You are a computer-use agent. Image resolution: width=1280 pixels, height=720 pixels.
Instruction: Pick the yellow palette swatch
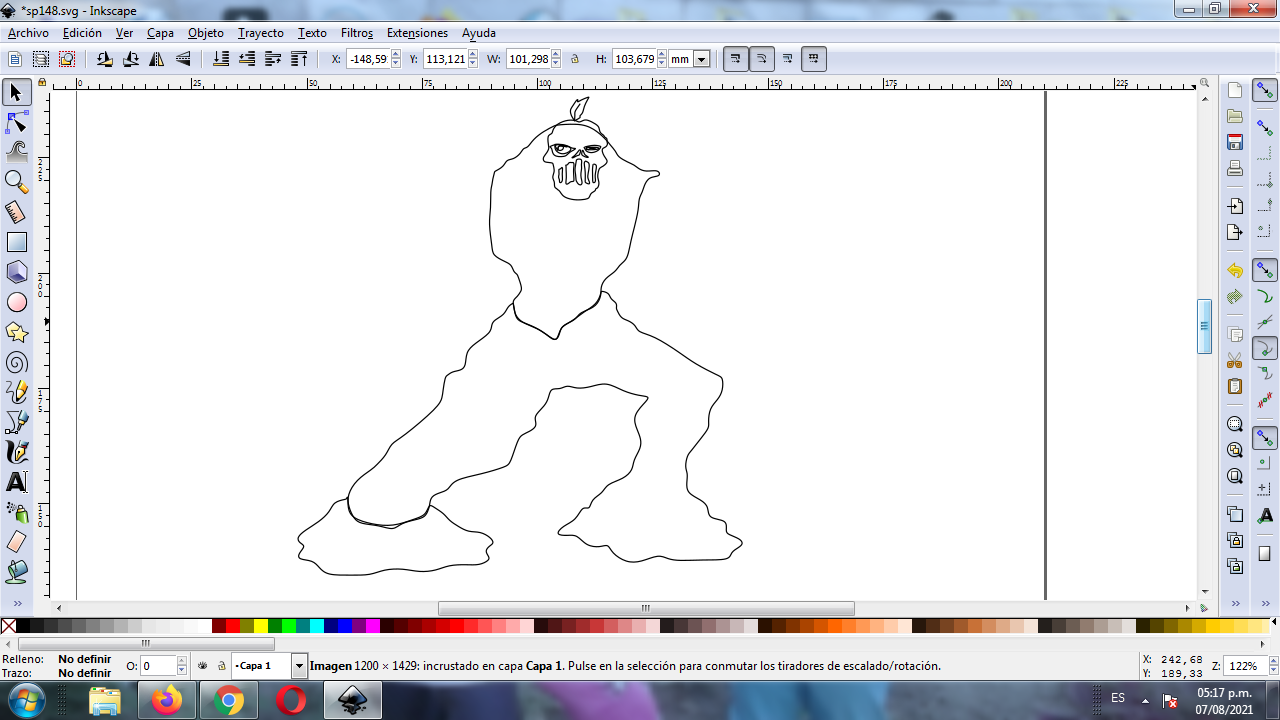pos(261,626)
